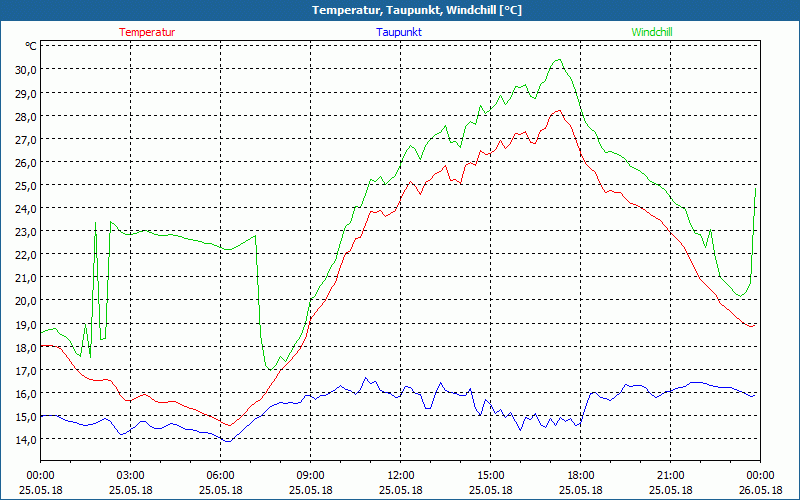
Task: Select the 25,0 y-axis value
Action: coord(26,185)
